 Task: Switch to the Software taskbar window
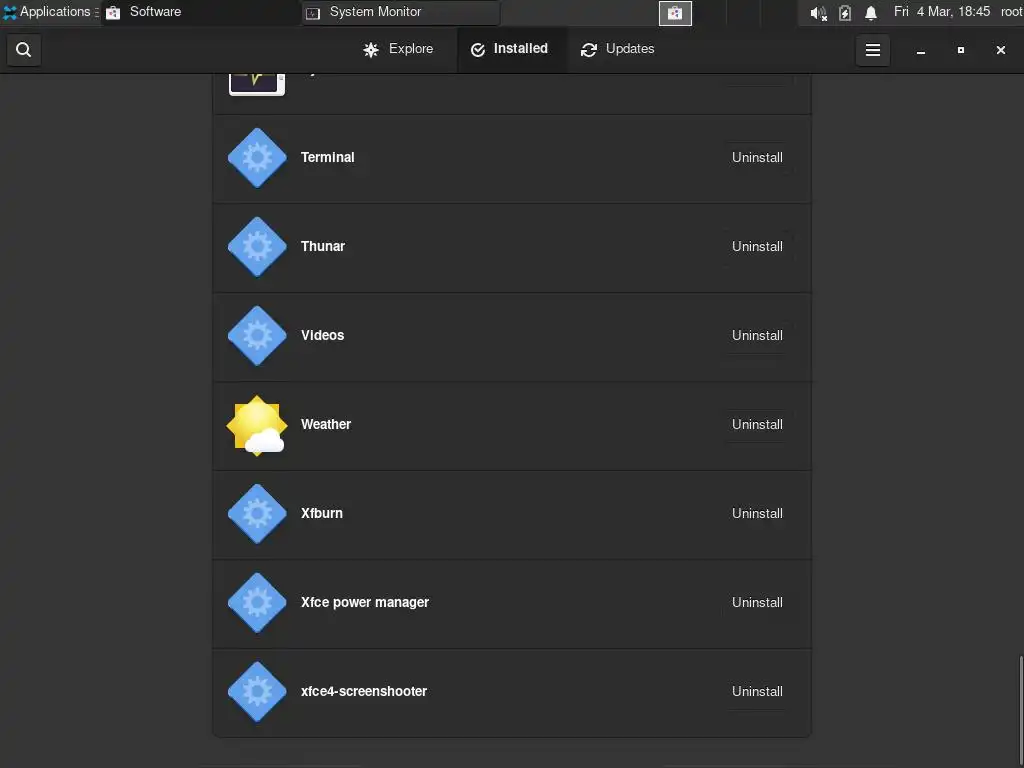[x=199, y=12]
